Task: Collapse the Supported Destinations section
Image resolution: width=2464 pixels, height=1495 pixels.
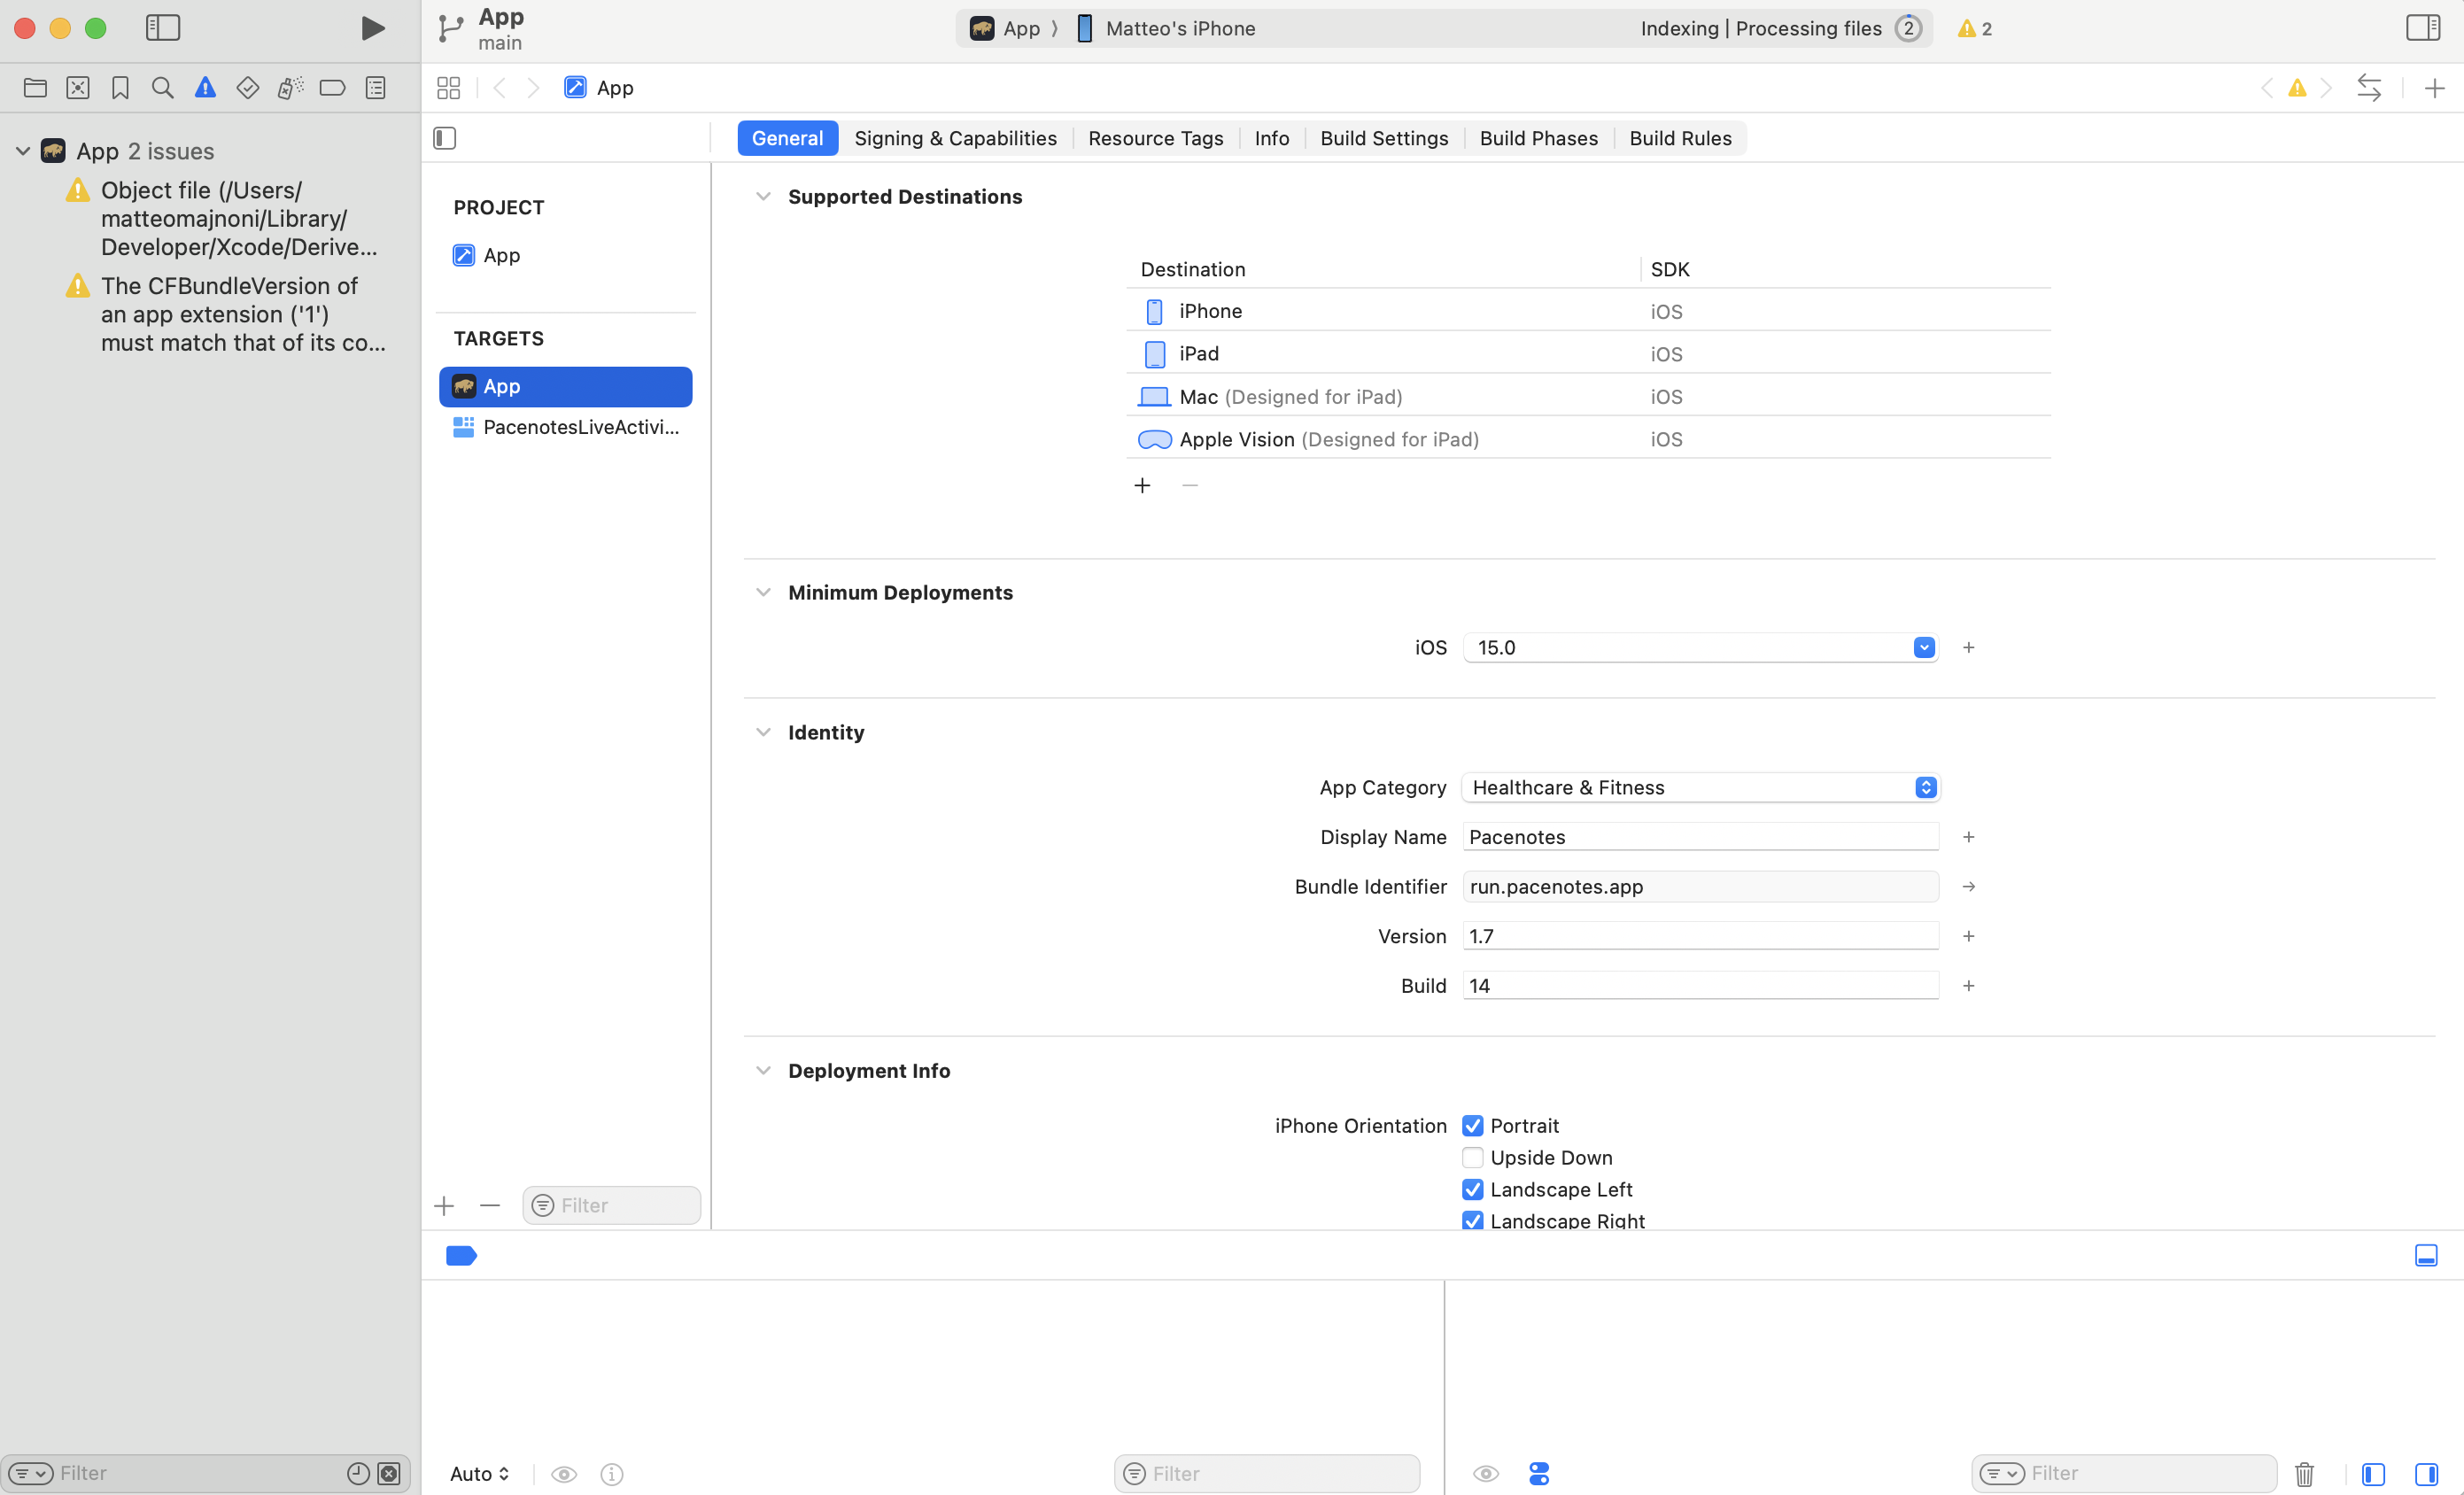Action: pos(763,197)
